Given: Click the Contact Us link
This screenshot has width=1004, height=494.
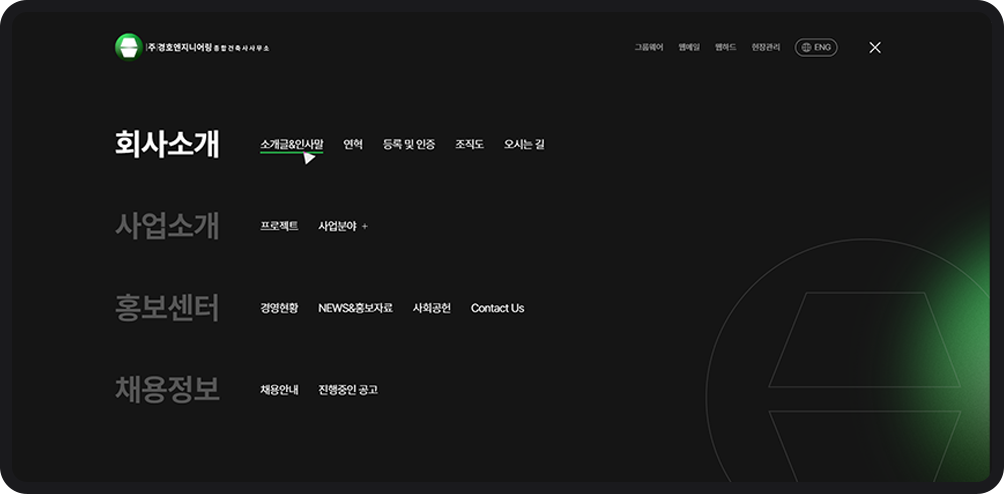Looking at the screenshot, I should click(497, 308).
